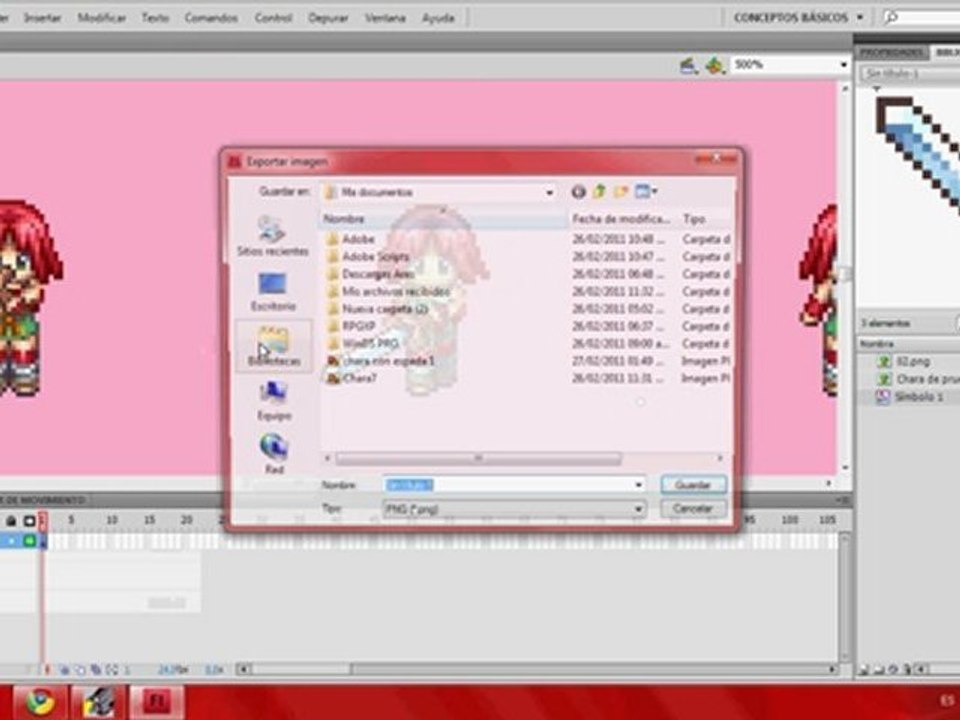This screenshot has width=960, height=720.
Task: Click the Cancelar button
Action: coord(693,509)
